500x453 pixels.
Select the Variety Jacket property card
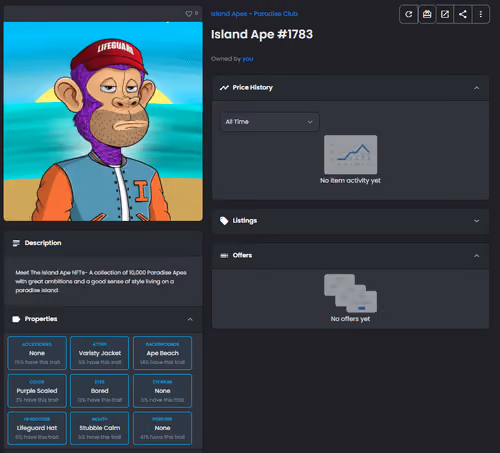click(100, 353)
